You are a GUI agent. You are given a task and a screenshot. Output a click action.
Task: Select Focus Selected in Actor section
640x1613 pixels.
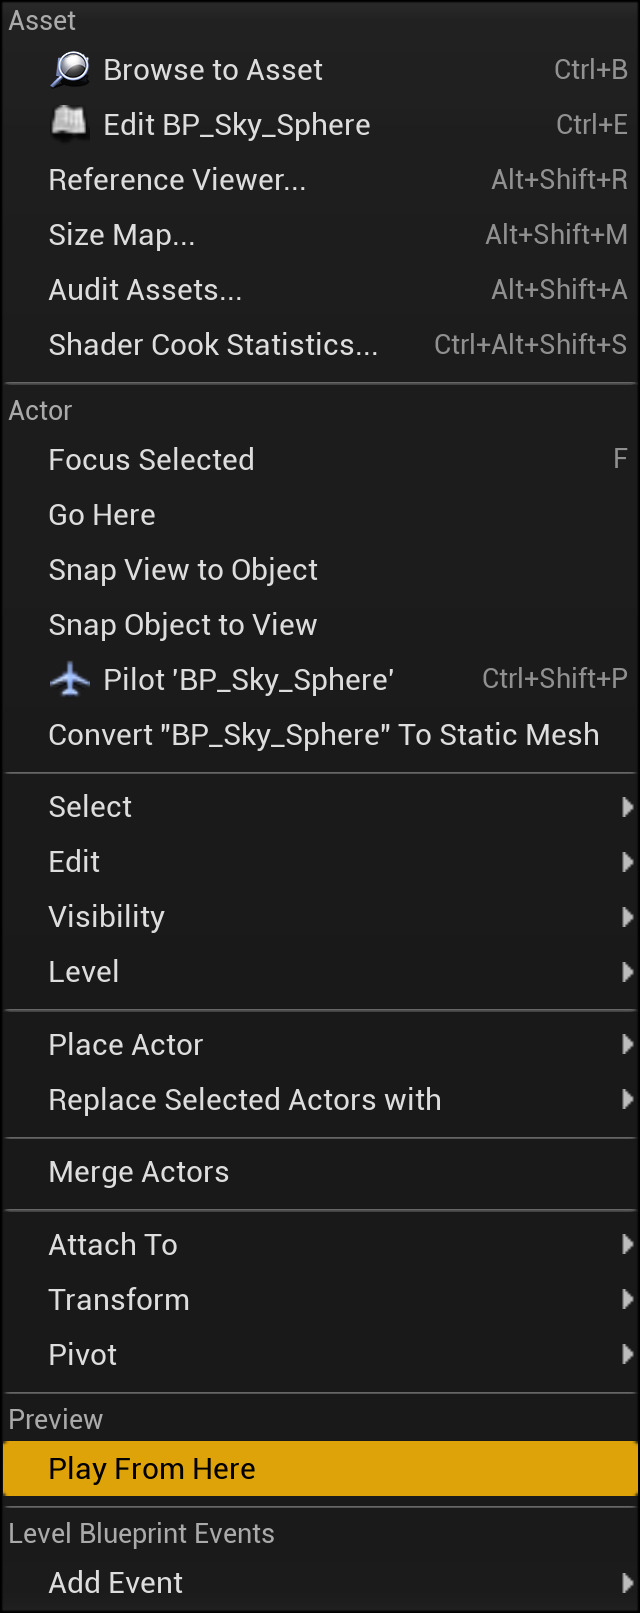pos(151,460)
